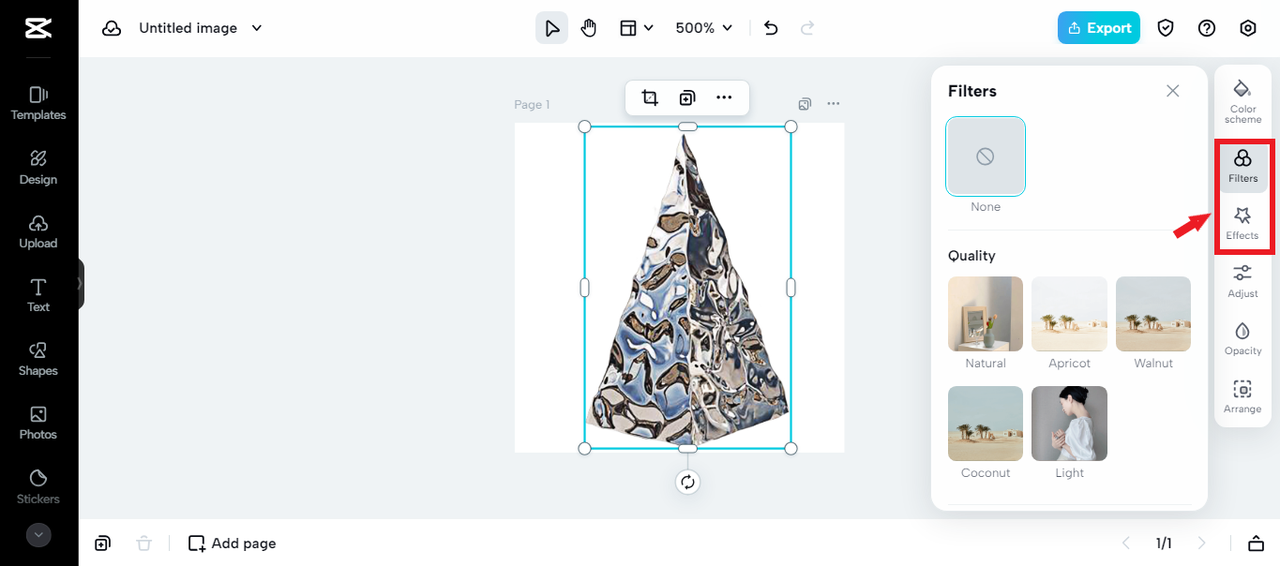Go to the previous page arrow
Image resolution: width=1280 pixels, height=566 pixels.
(x=1126, y=543)
